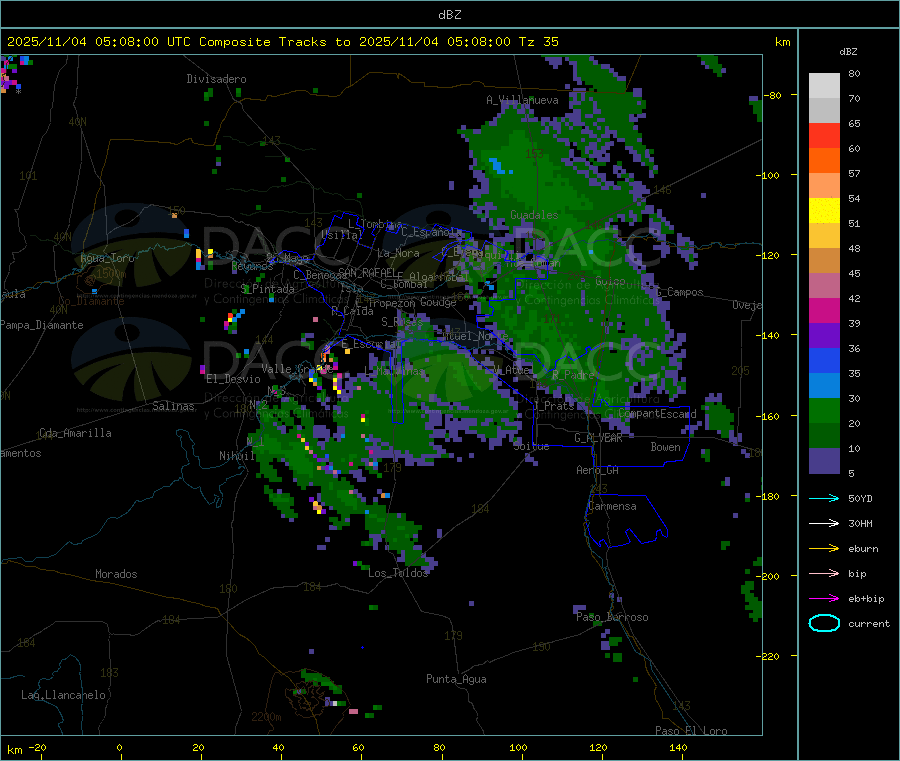Click the Paso_Barroso map label
The width and height of the screenshot is (900, 761).
(x=612, y=617)
